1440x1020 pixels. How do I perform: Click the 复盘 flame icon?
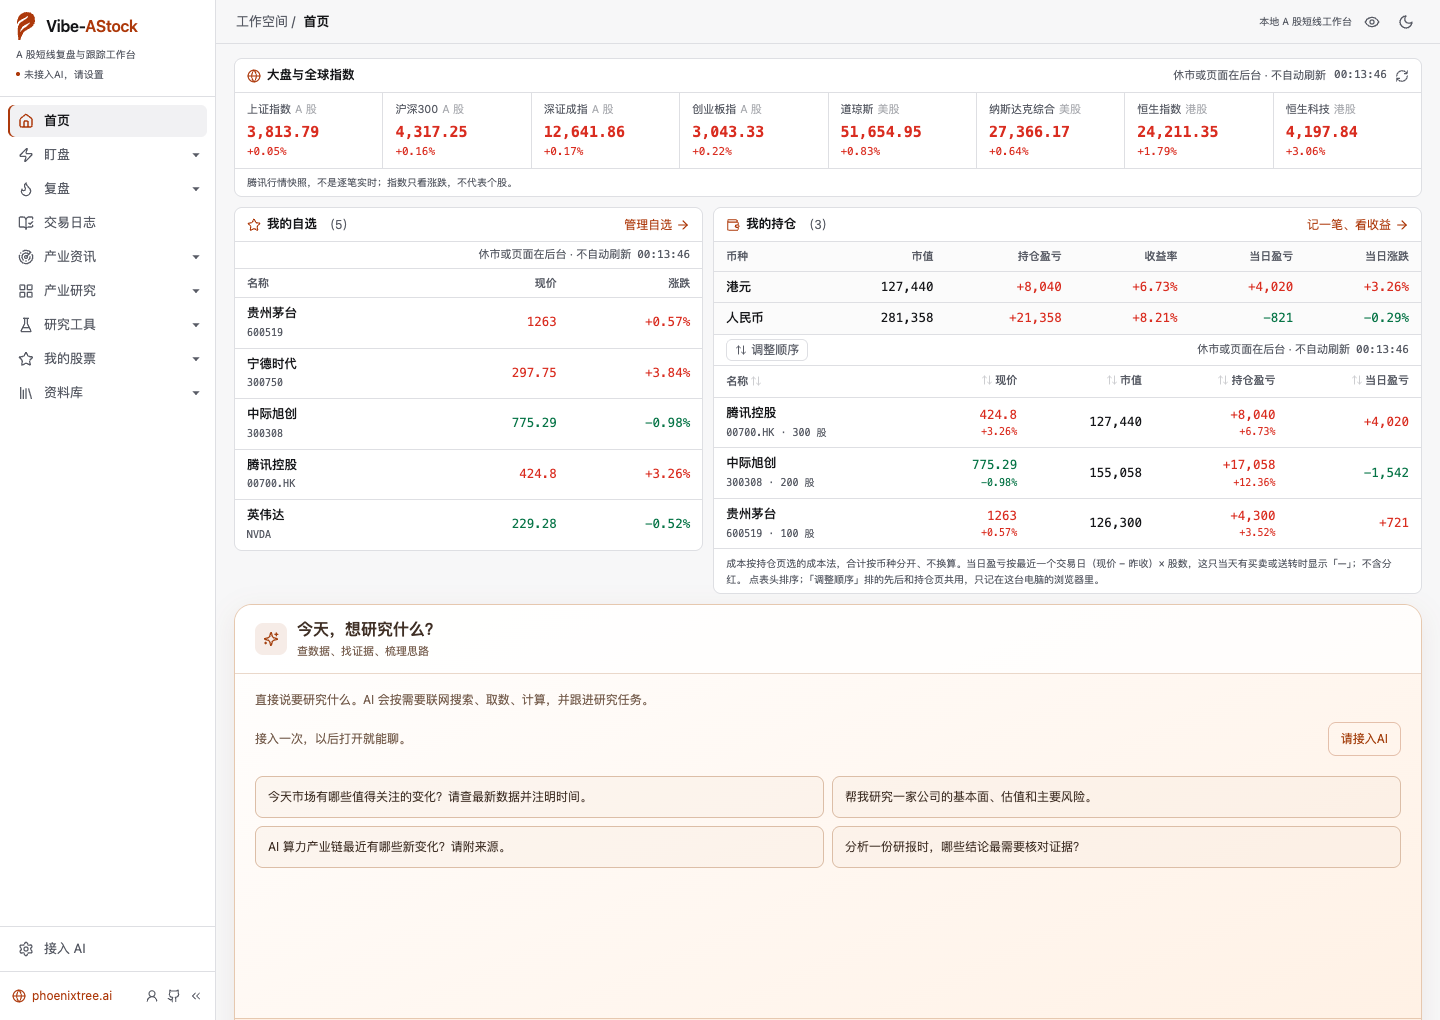[26, 189]
